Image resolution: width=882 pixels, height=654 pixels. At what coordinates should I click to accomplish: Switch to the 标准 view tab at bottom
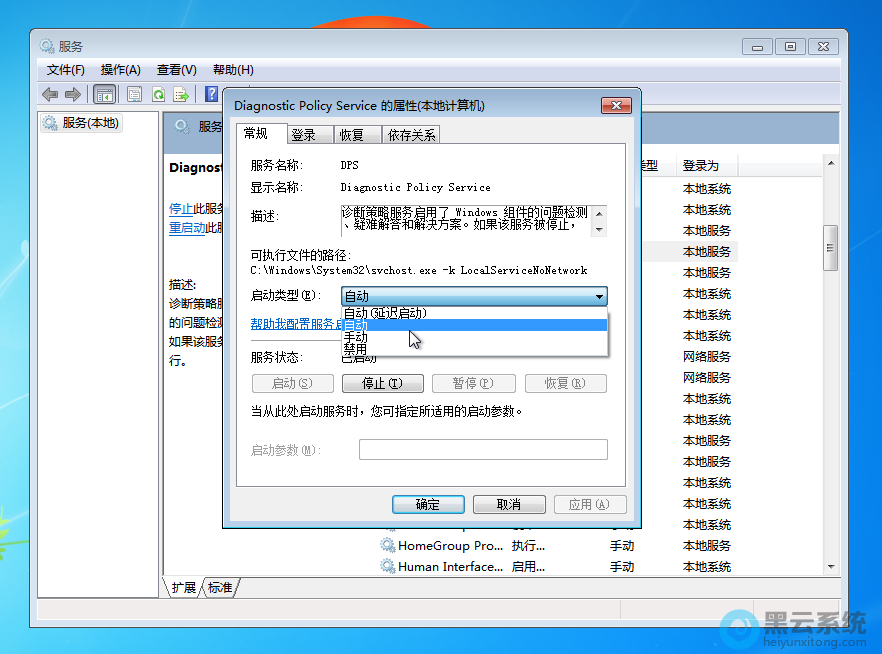220,588
